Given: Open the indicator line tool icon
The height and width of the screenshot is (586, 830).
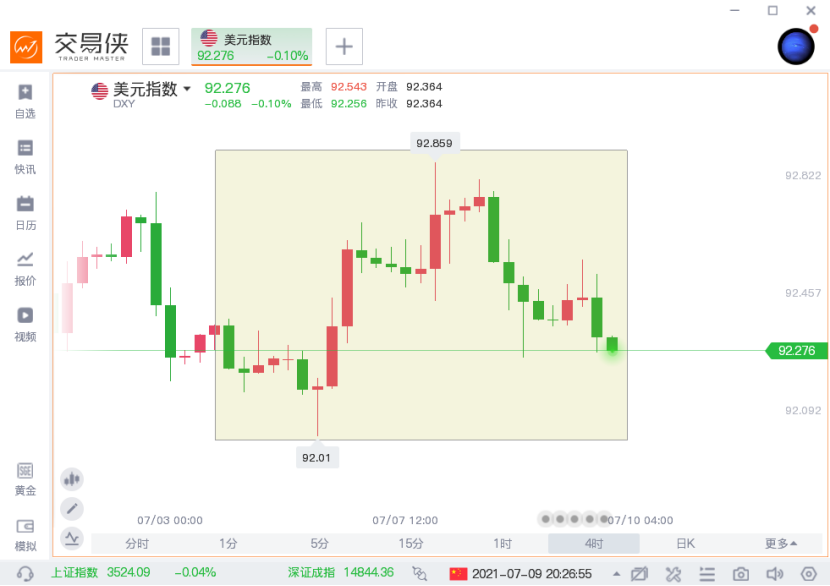Looking at the screenshot, I should pyautogui.click(x=72, y=539).
